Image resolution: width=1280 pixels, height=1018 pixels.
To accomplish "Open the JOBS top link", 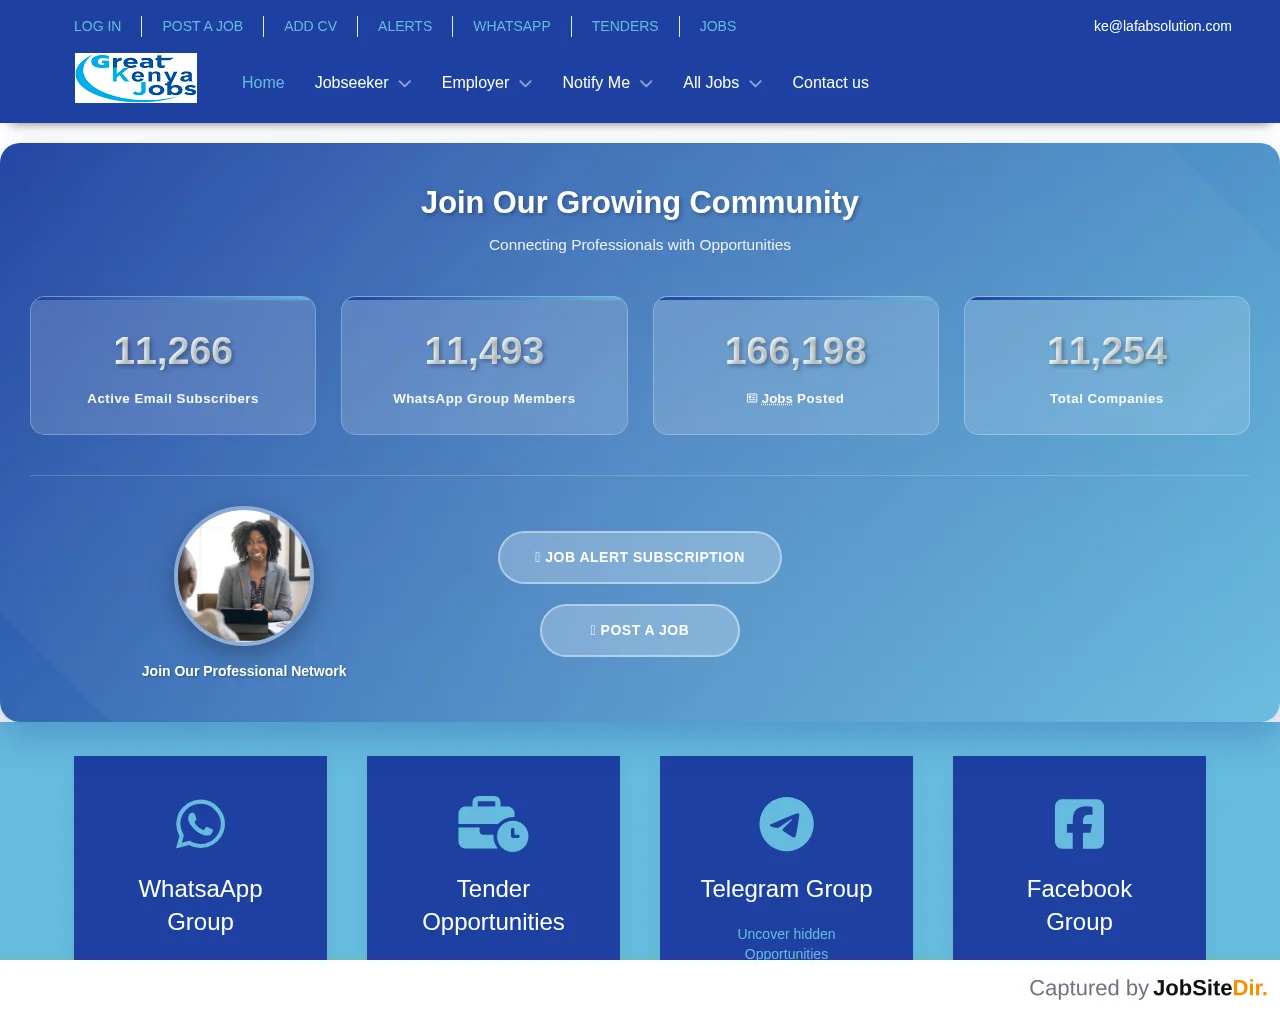I will tap(717, 26).
